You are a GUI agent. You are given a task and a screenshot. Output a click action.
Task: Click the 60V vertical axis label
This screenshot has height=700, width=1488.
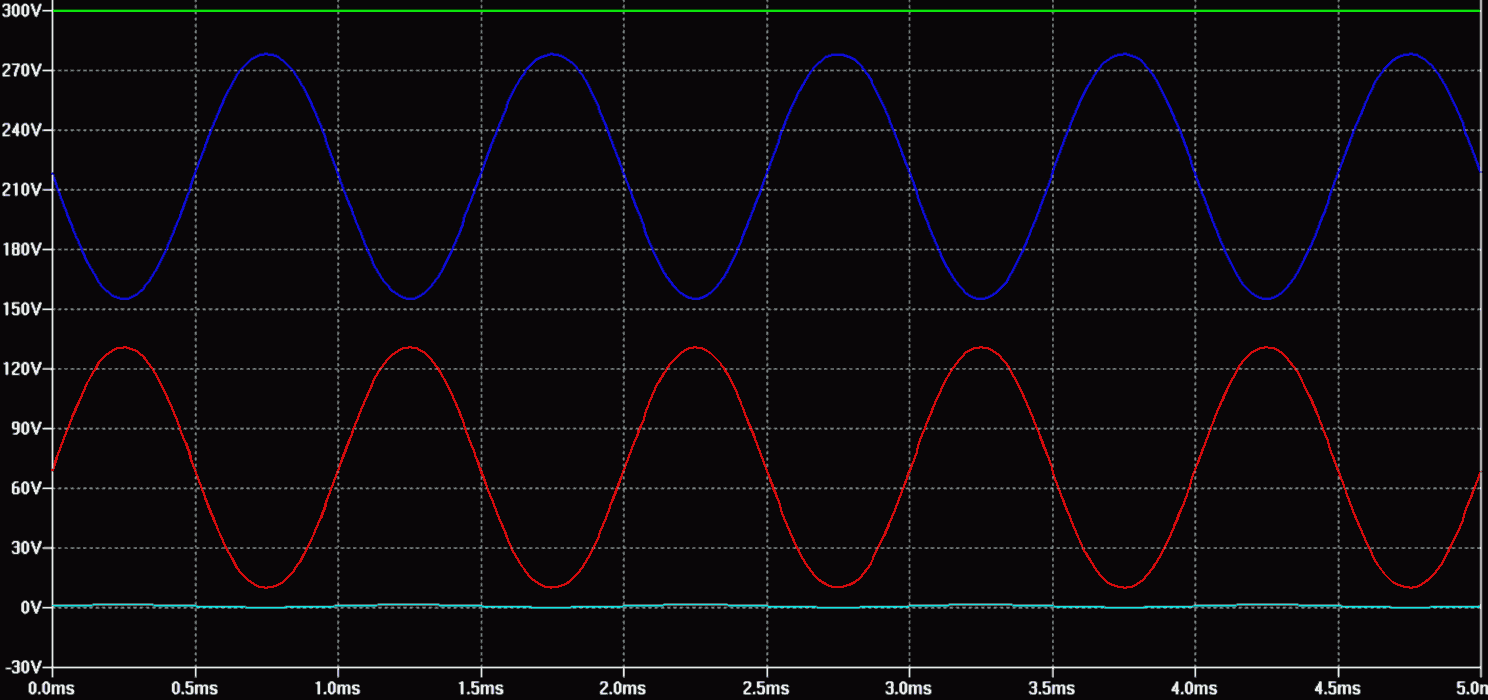point(24,488)
